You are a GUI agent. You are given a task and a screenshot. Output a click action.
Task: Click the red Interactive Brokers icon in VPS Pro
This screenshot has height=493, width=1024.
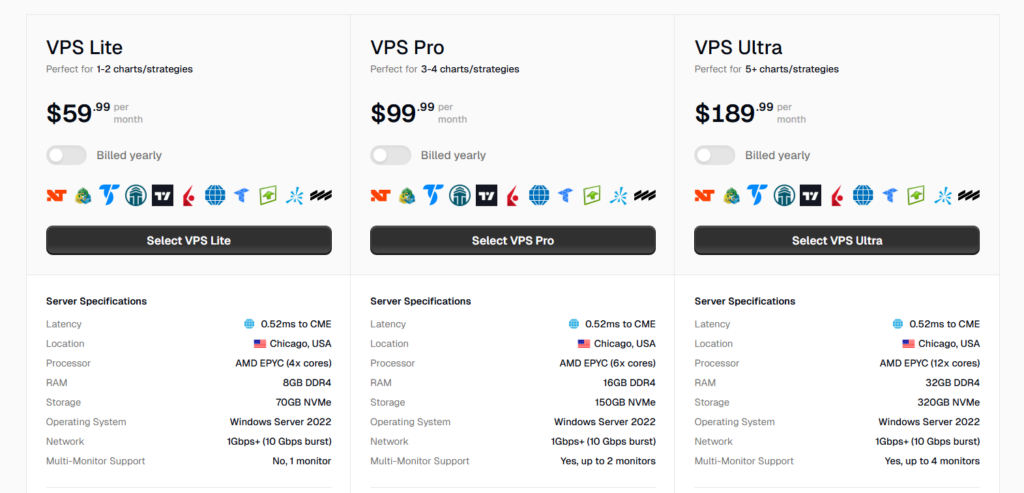[x=513, y=195]
